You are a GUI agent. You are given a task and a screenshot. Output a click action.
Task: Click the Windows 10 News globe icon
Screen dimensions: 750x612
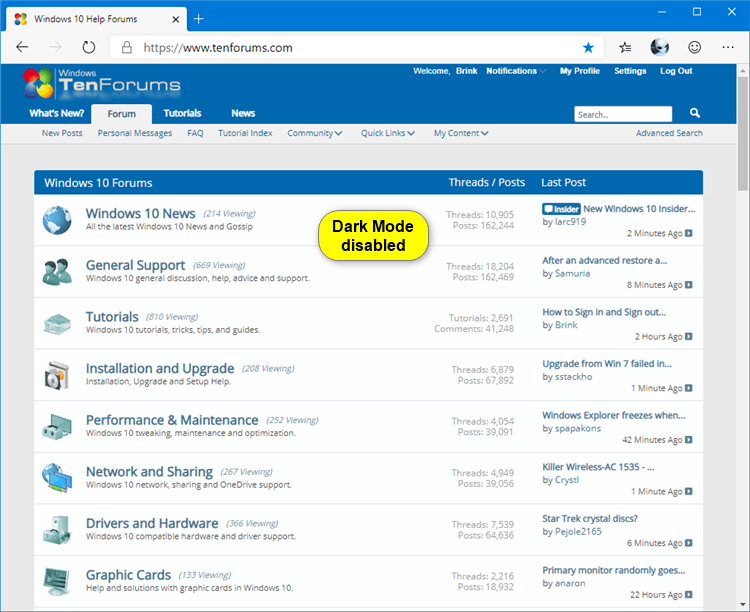click(x=56, y=220)
